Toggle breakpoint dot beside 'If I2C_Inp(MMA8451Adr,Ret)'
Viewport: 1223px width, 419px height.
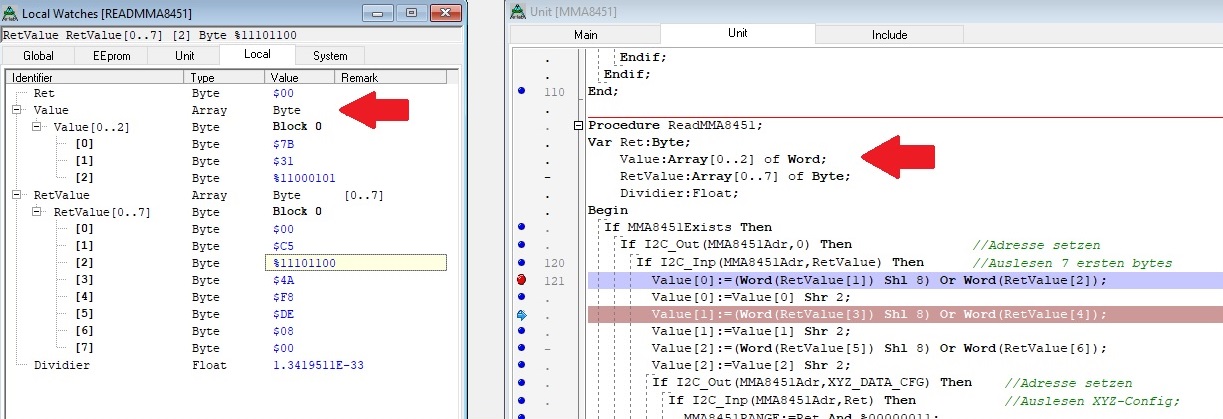click(521, 399)
